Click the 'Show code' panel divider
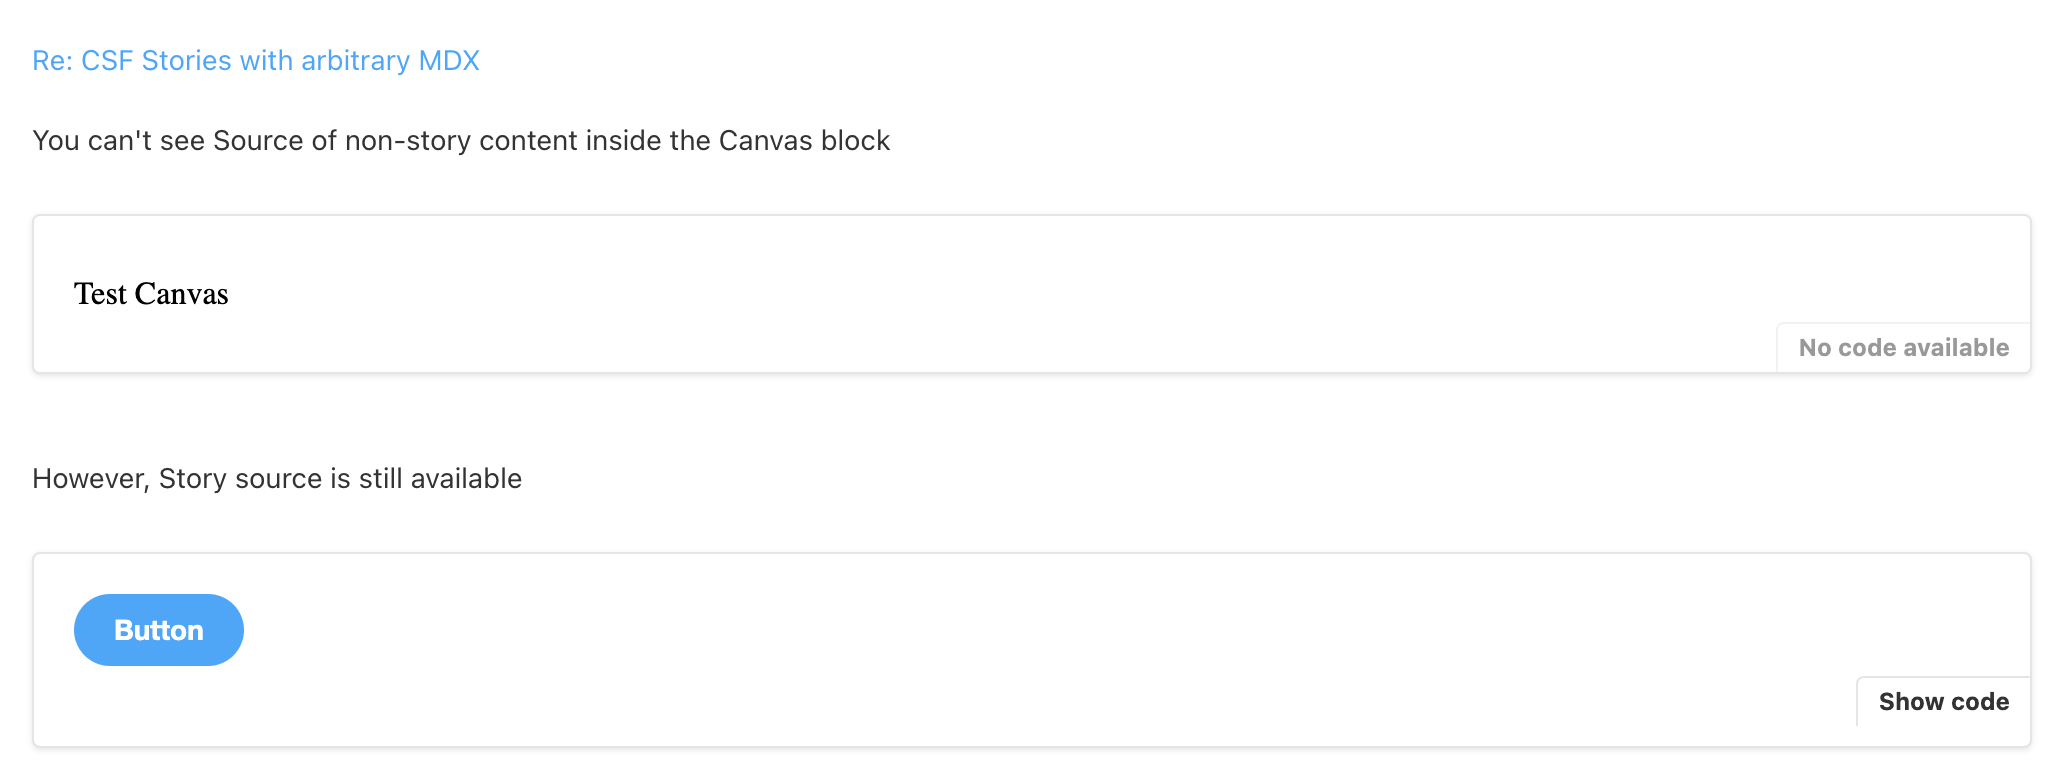The image size is (2048, 782). pyautogui.click(x=1858, y=701)
